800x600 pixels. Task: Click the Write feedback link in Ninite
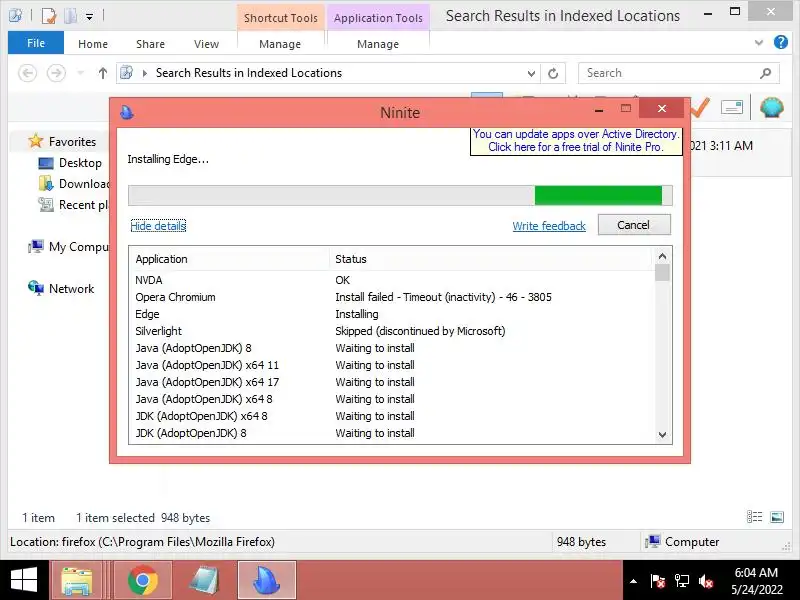click(x=549, y=226)
